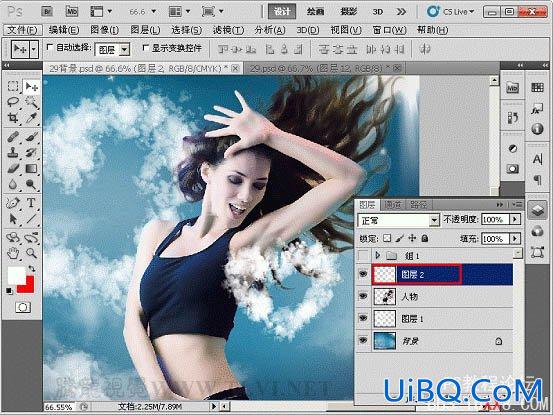
Task: Select the Clone Stamp tool
Action: point(13,152)
